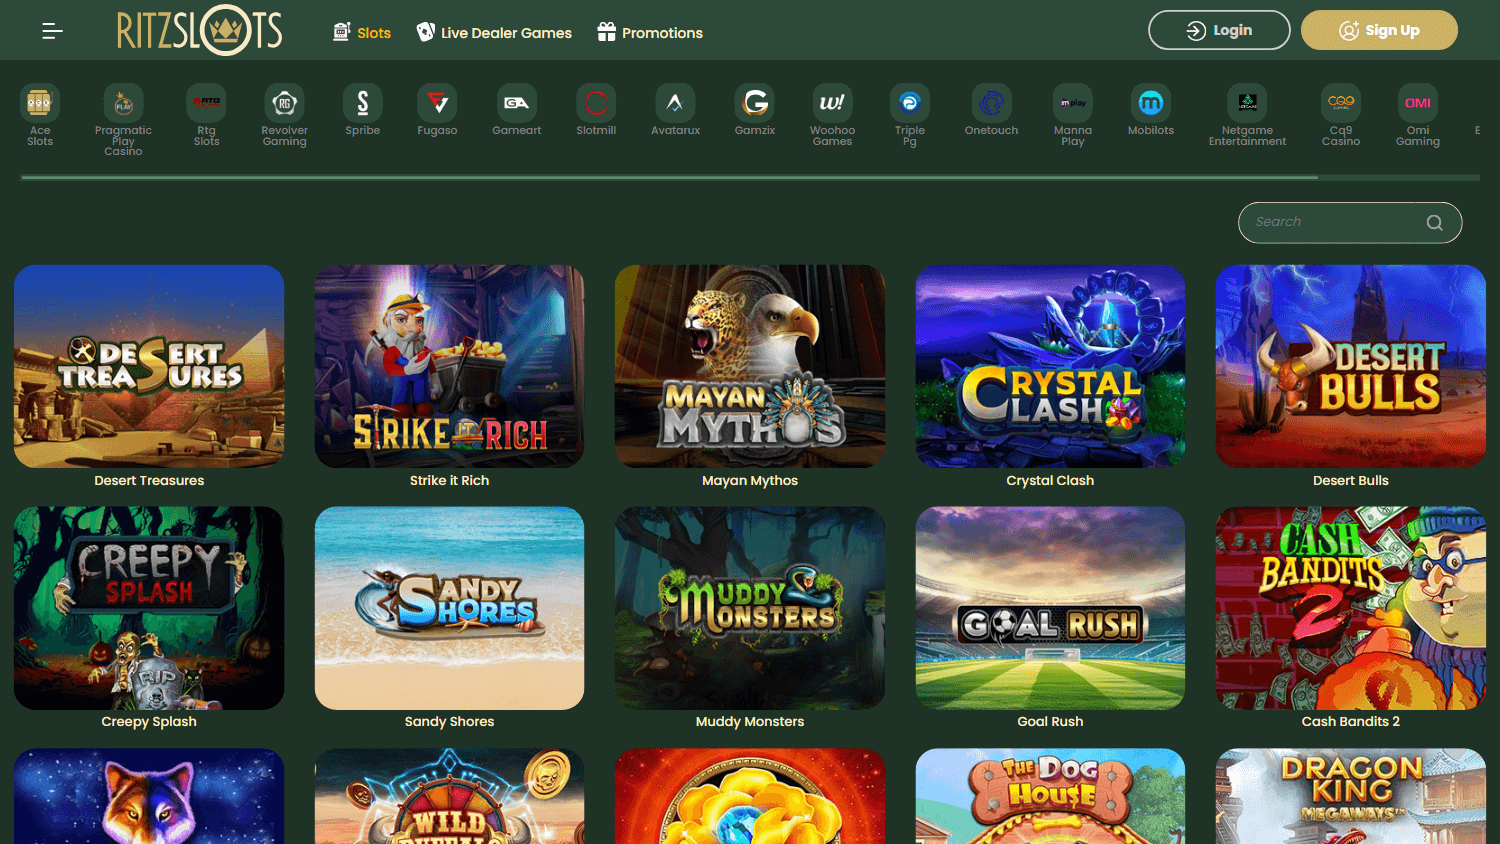Image resolution: width=1500 pixels, height=844 pixels.
Task: Select the Avatarux provider icon
Action: 675,102
